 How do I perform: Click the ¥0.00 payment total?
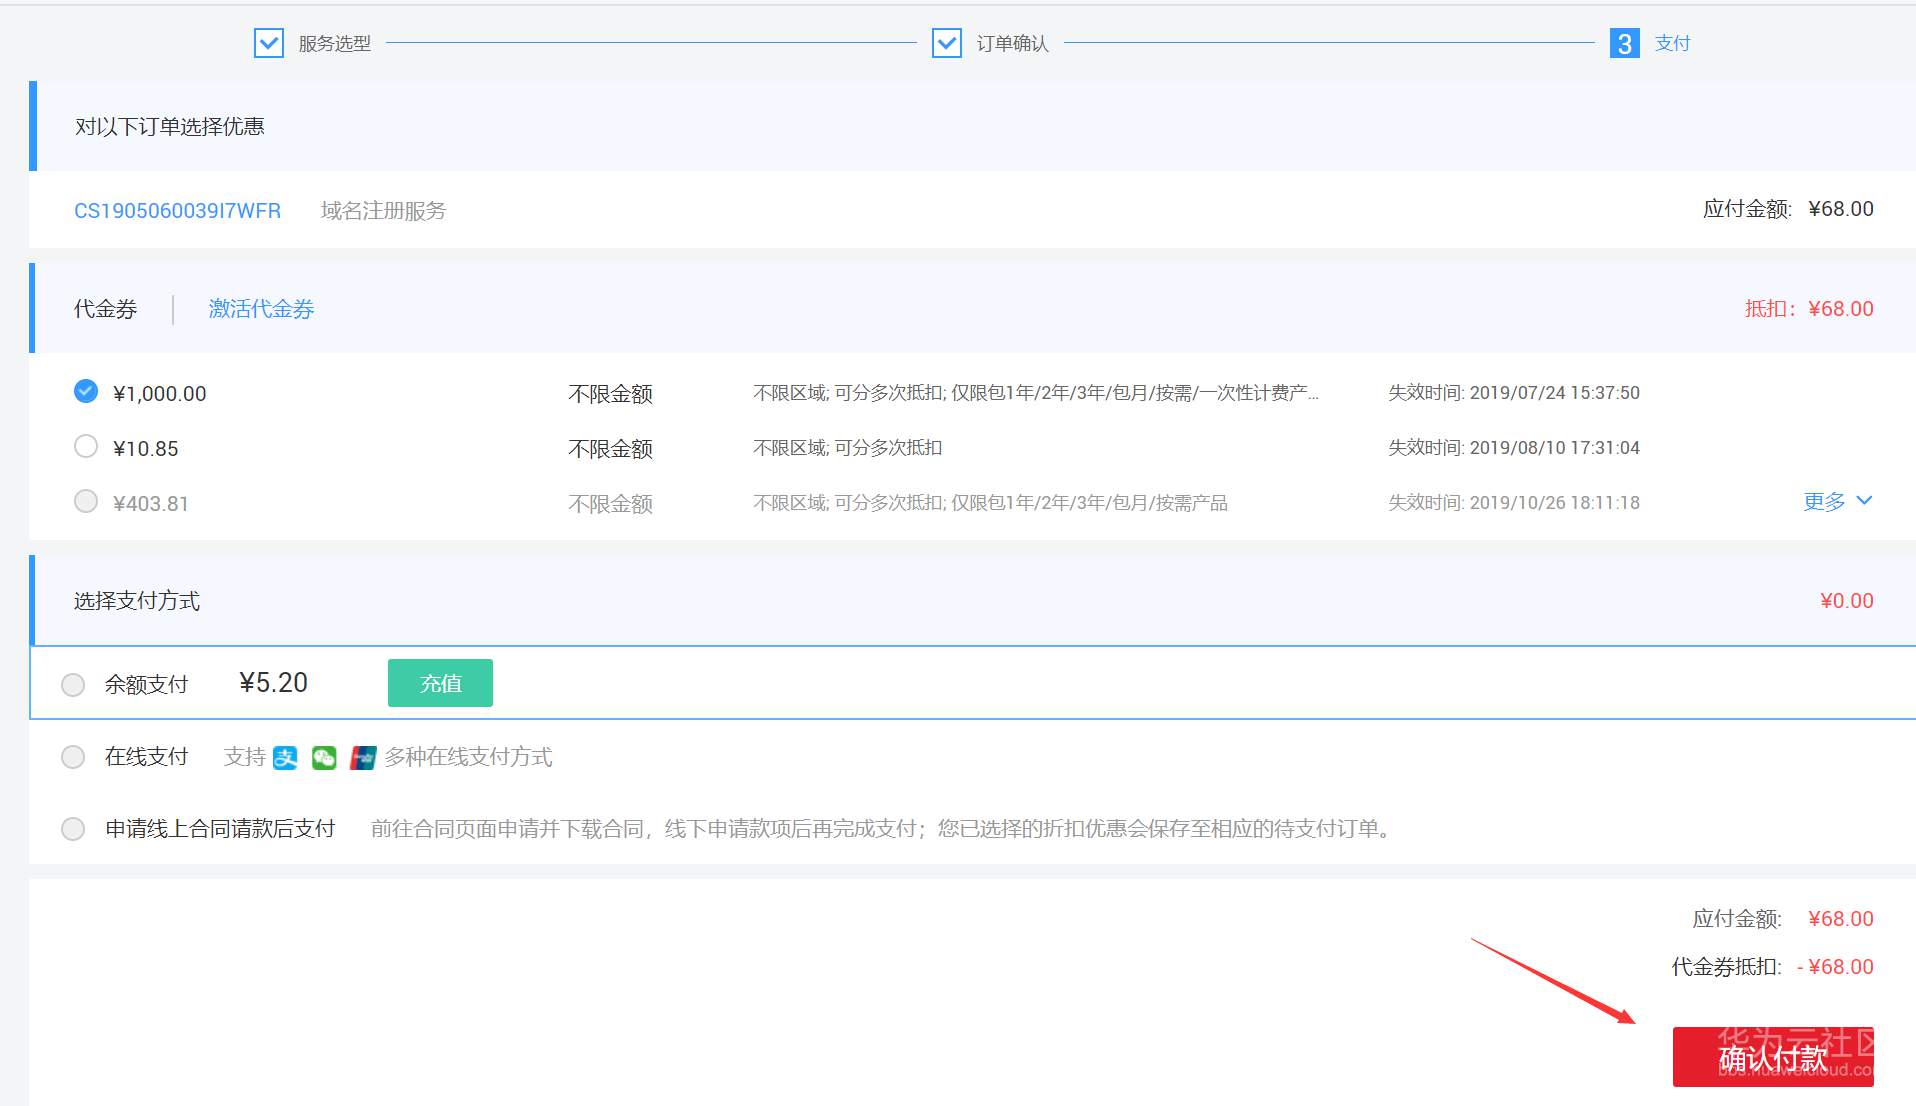pyautogui.click(x=1847, y=601)
